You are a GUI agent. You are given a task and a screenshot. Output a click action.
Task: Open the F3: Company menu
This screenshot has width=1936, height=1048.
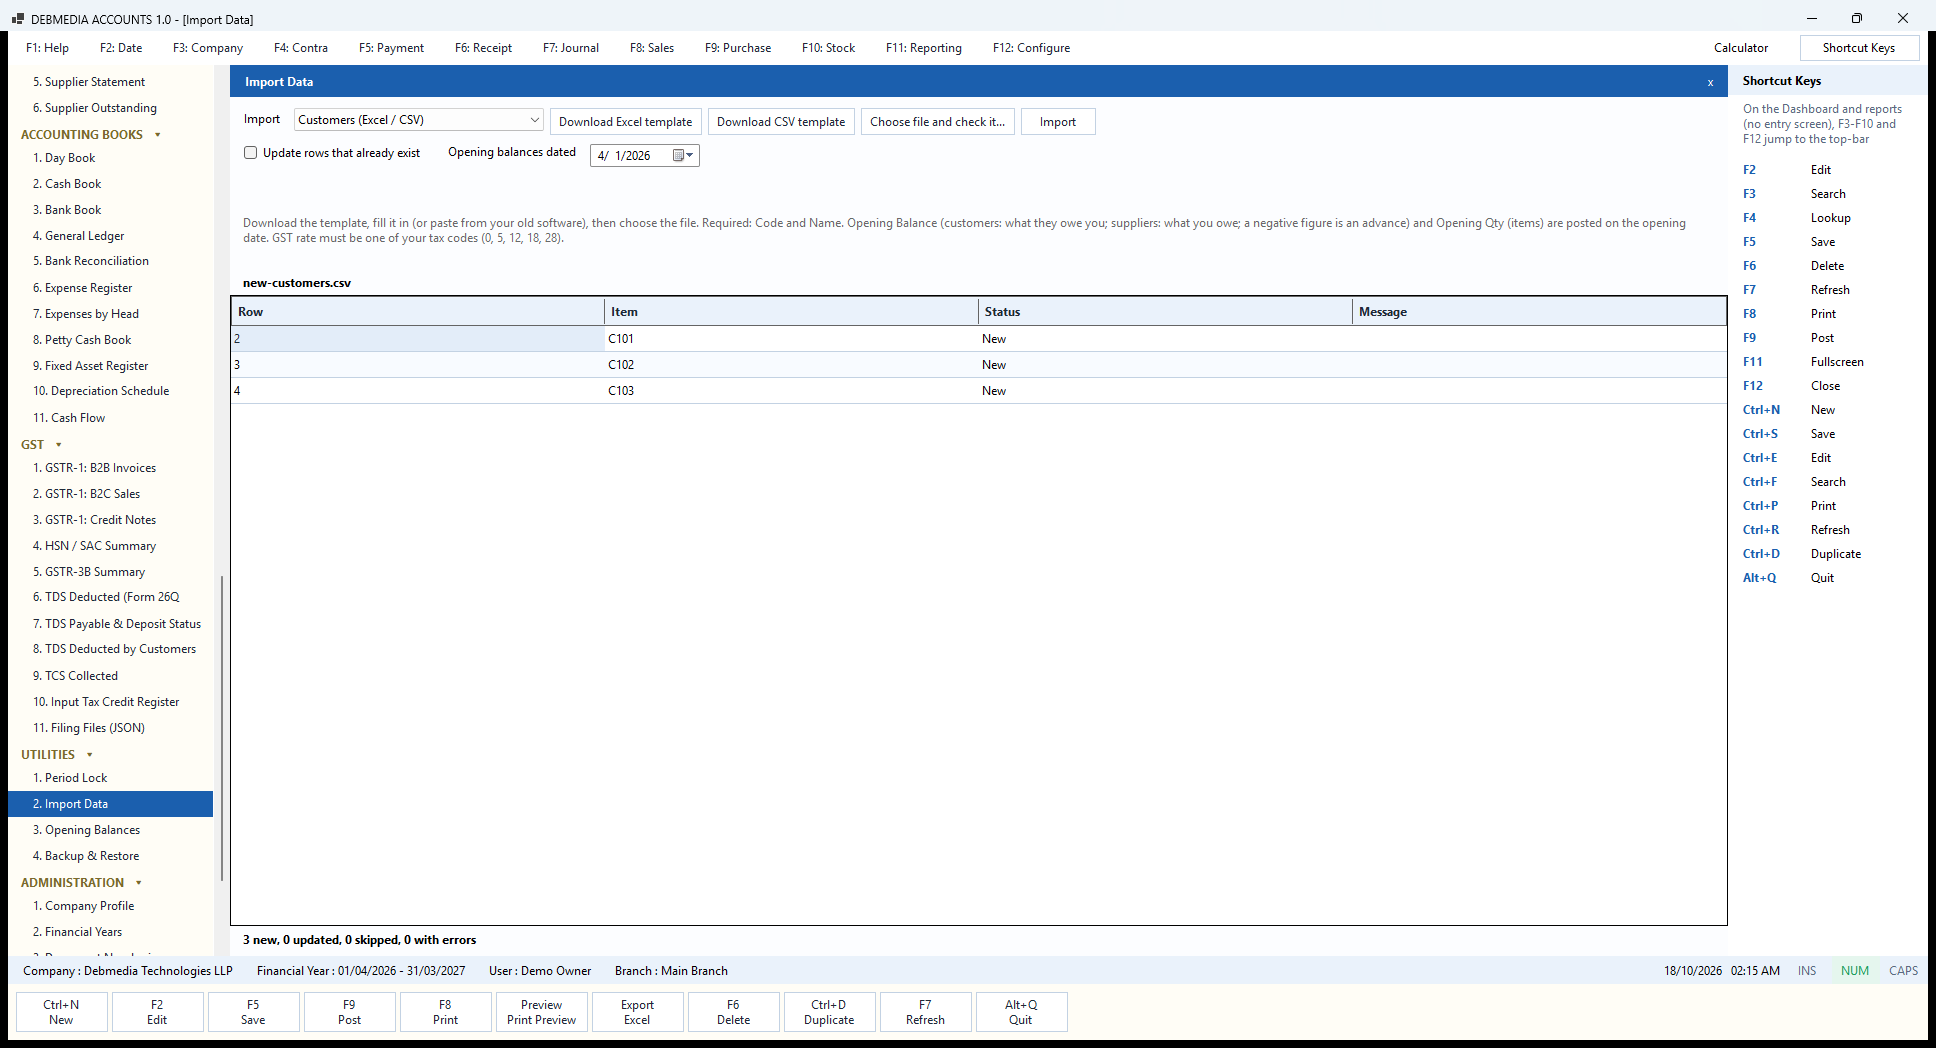pyautogui.click(x=208, y=48)
